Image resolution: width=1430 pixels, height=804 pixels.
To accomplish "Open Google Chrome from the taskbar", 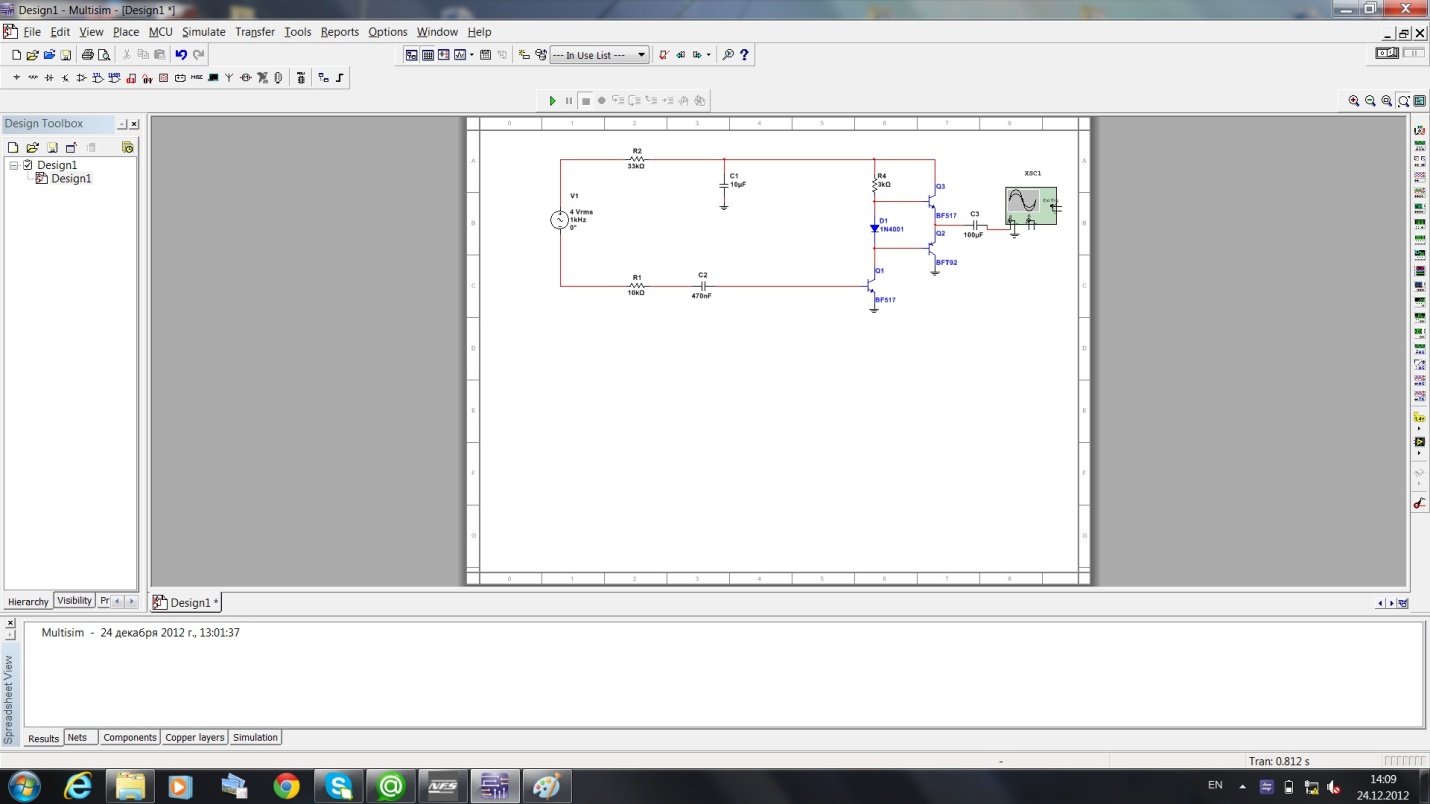I will 287,786.
